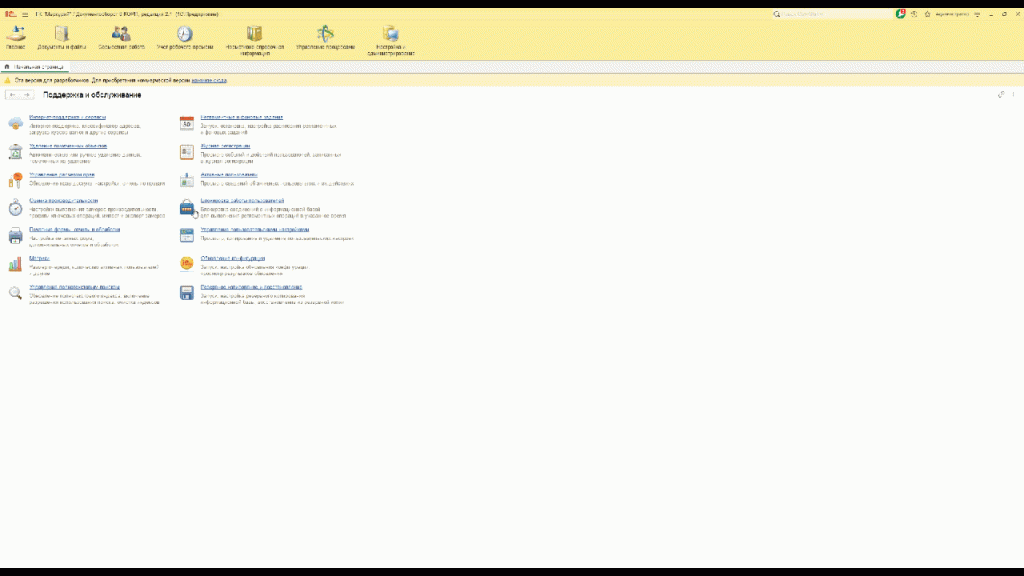Click the 1C round icon for Обновление конфигурации

[x=187, y=263]
